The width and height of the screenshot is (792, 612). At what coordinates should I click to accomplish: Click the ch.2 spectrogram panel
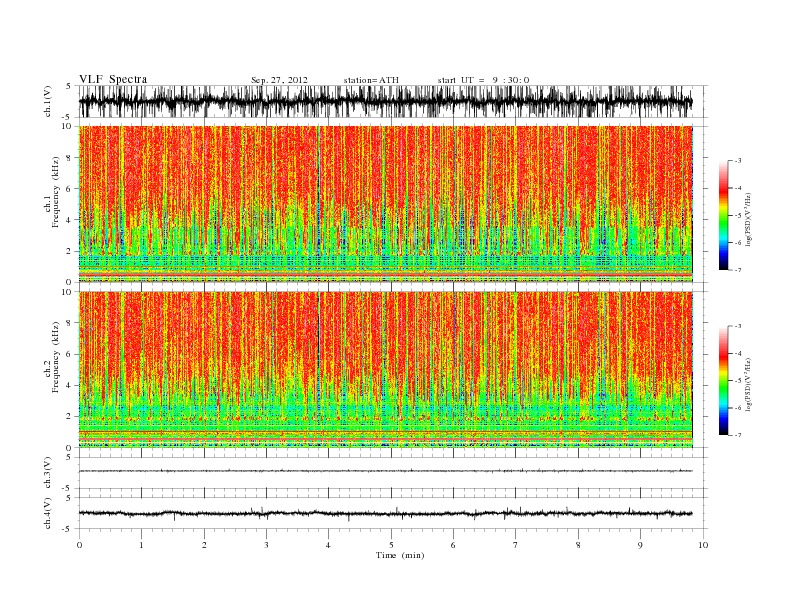(x=386, y=370)
